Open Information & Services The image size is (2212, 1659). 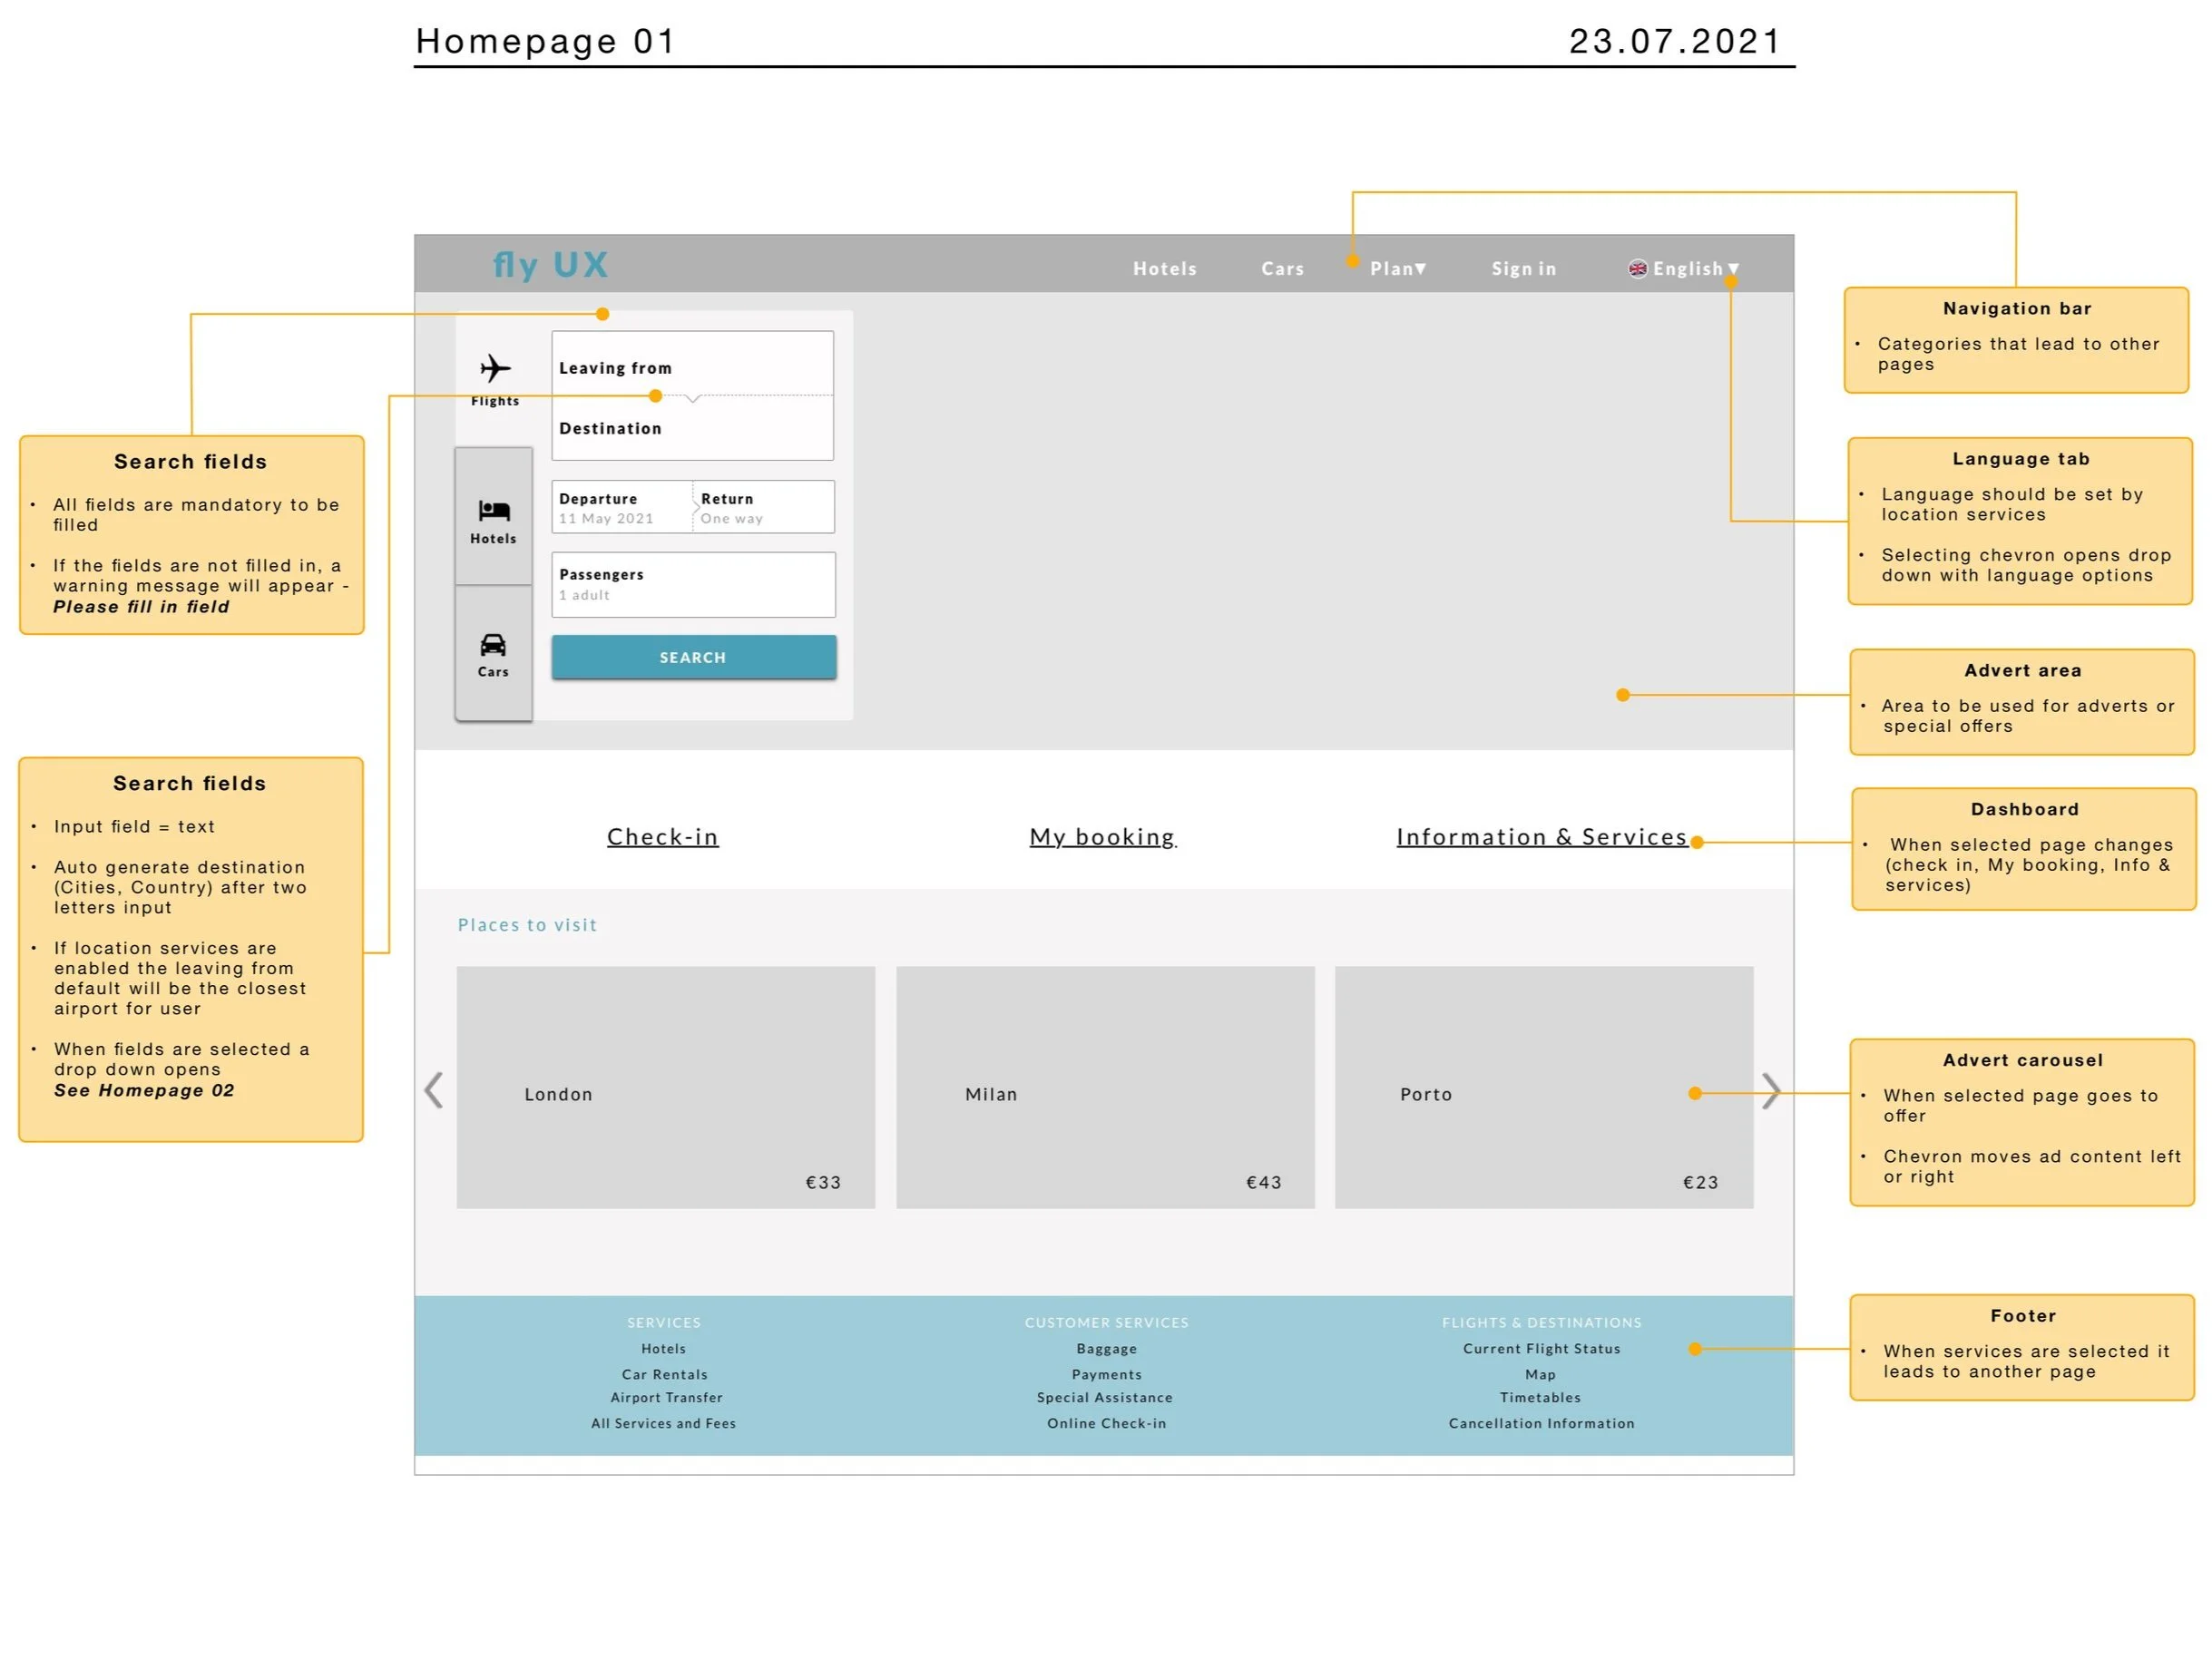(x=1542, y=837)
